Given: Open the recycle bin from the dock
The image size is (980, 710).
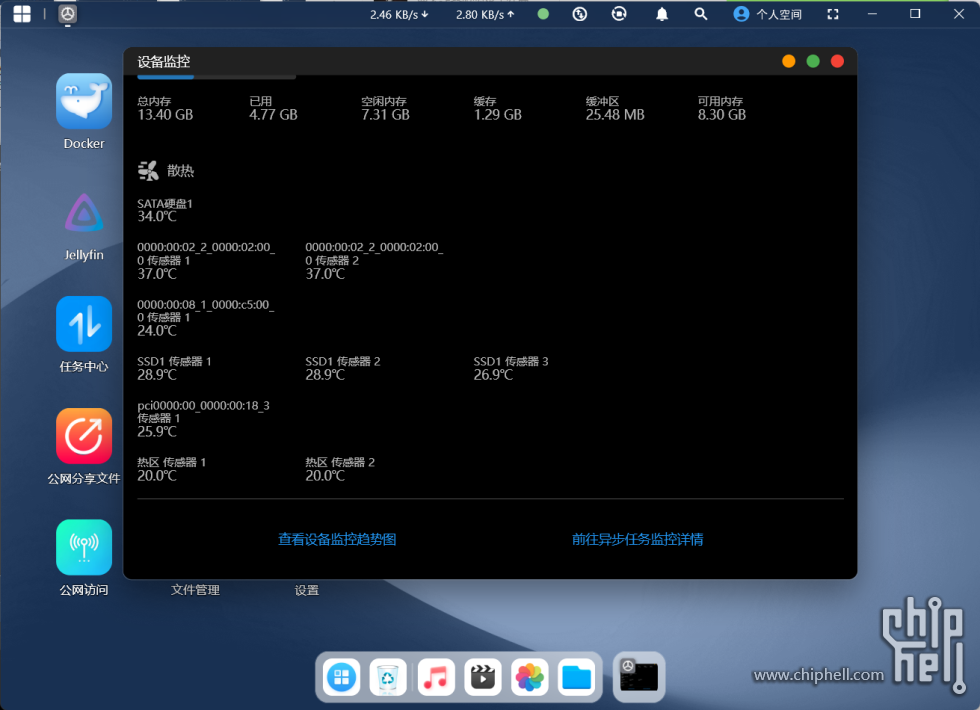Looking at the screenshot, I should (x=388, y=677).
